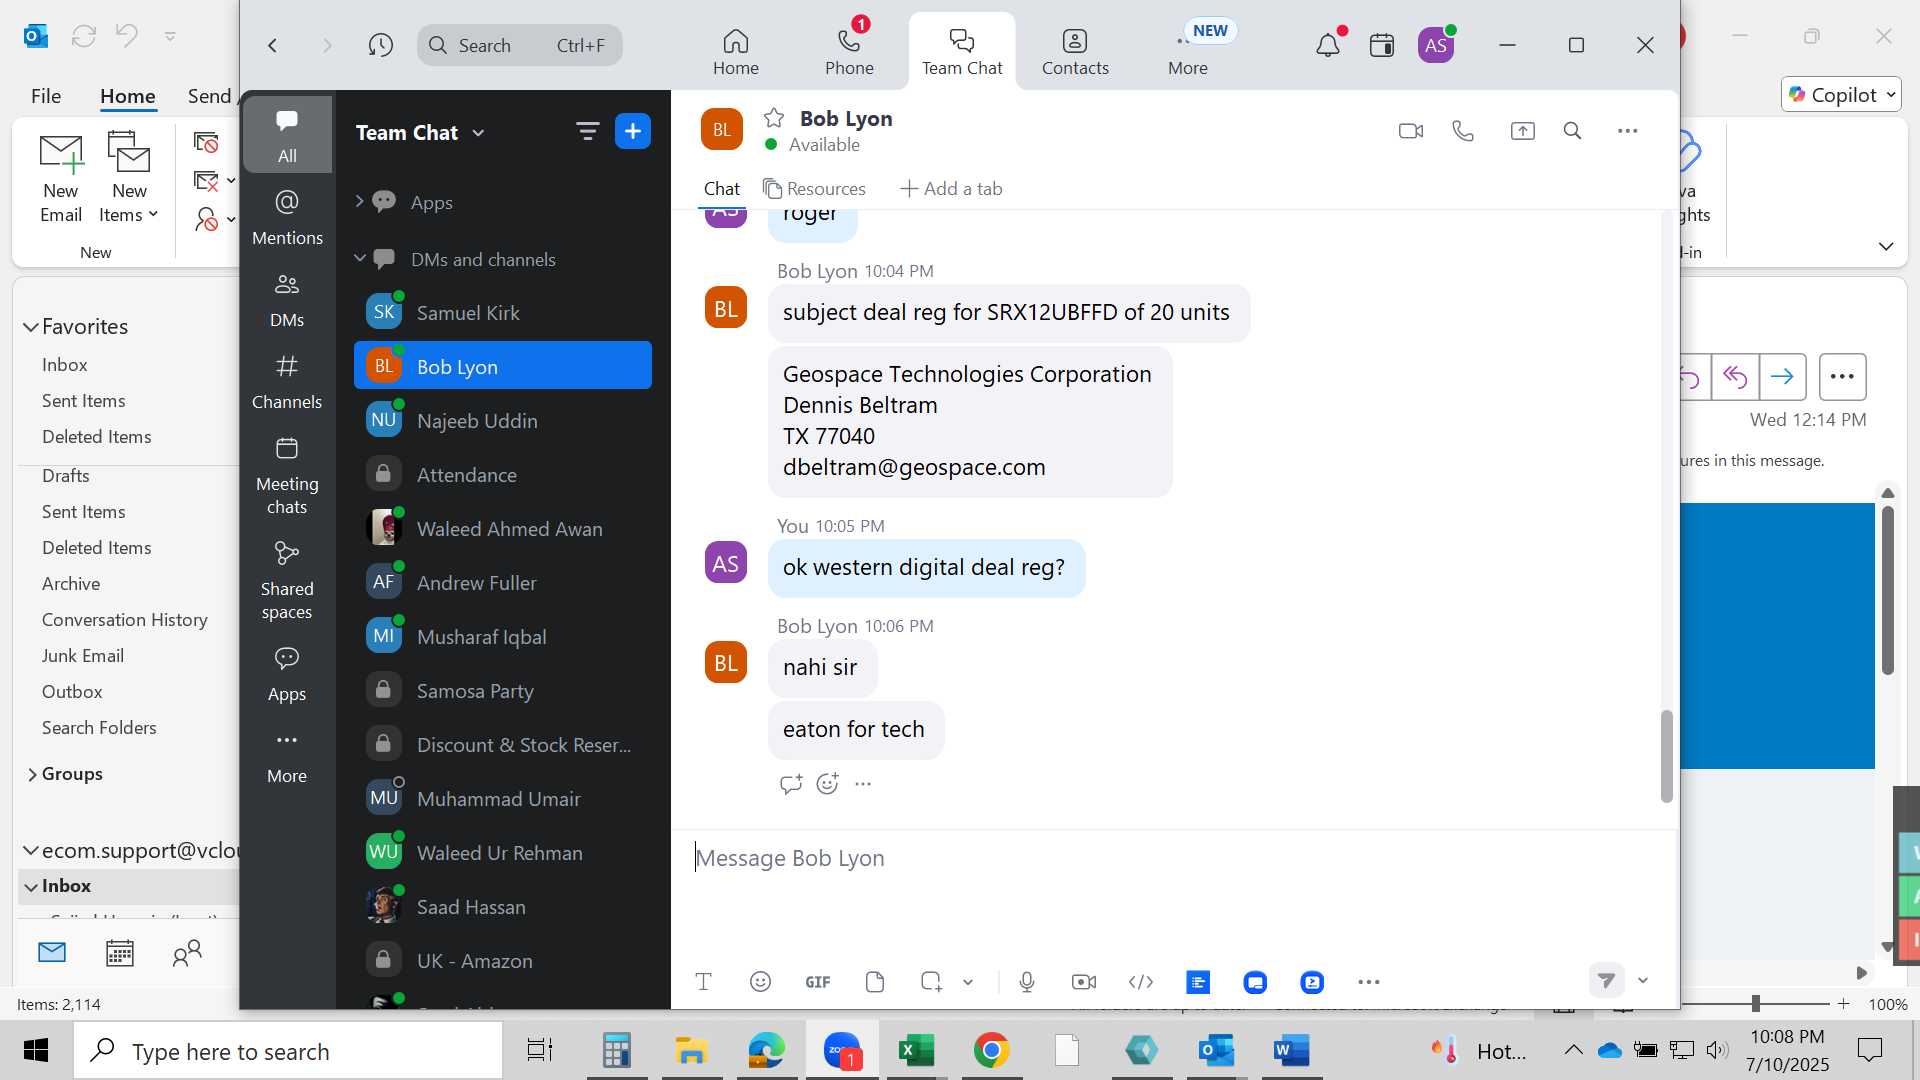The width and height of the screenshot is (1920, 1080).
Task: Open the Junk Email folder in Outlook
Action: [x=83, y=656]
